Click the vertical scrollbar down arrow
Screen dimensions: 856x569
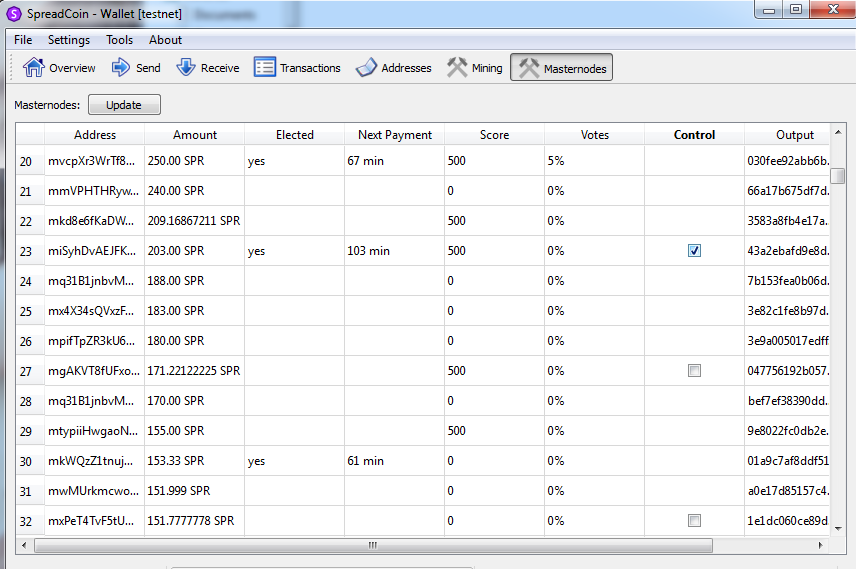[x=838, y=529]
